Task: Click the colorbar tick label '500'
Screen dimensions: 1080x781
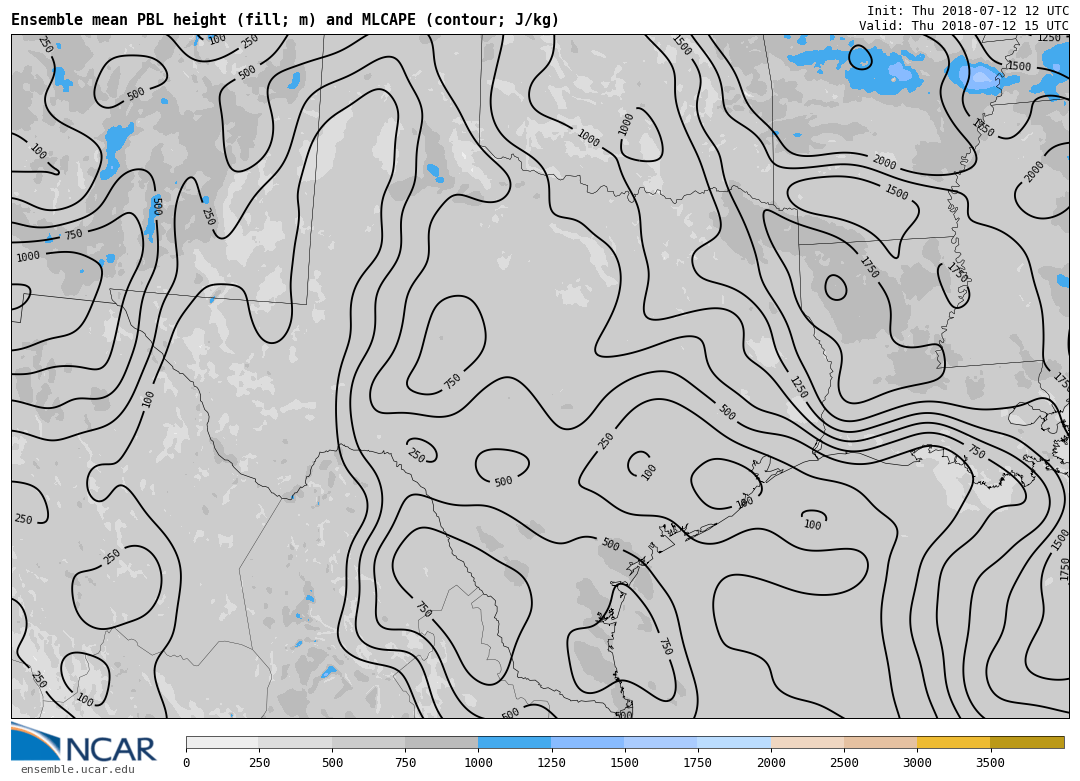Action: pyautogui.click(x=332, y=762)
